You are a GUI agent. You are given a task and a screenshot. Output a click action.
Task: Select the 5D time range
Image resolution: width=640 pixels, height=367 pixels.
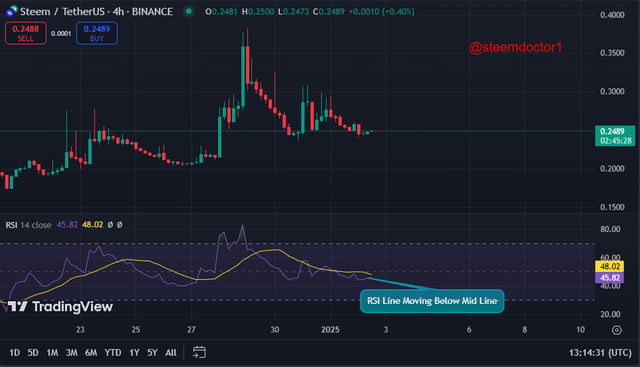click(33, 352)
